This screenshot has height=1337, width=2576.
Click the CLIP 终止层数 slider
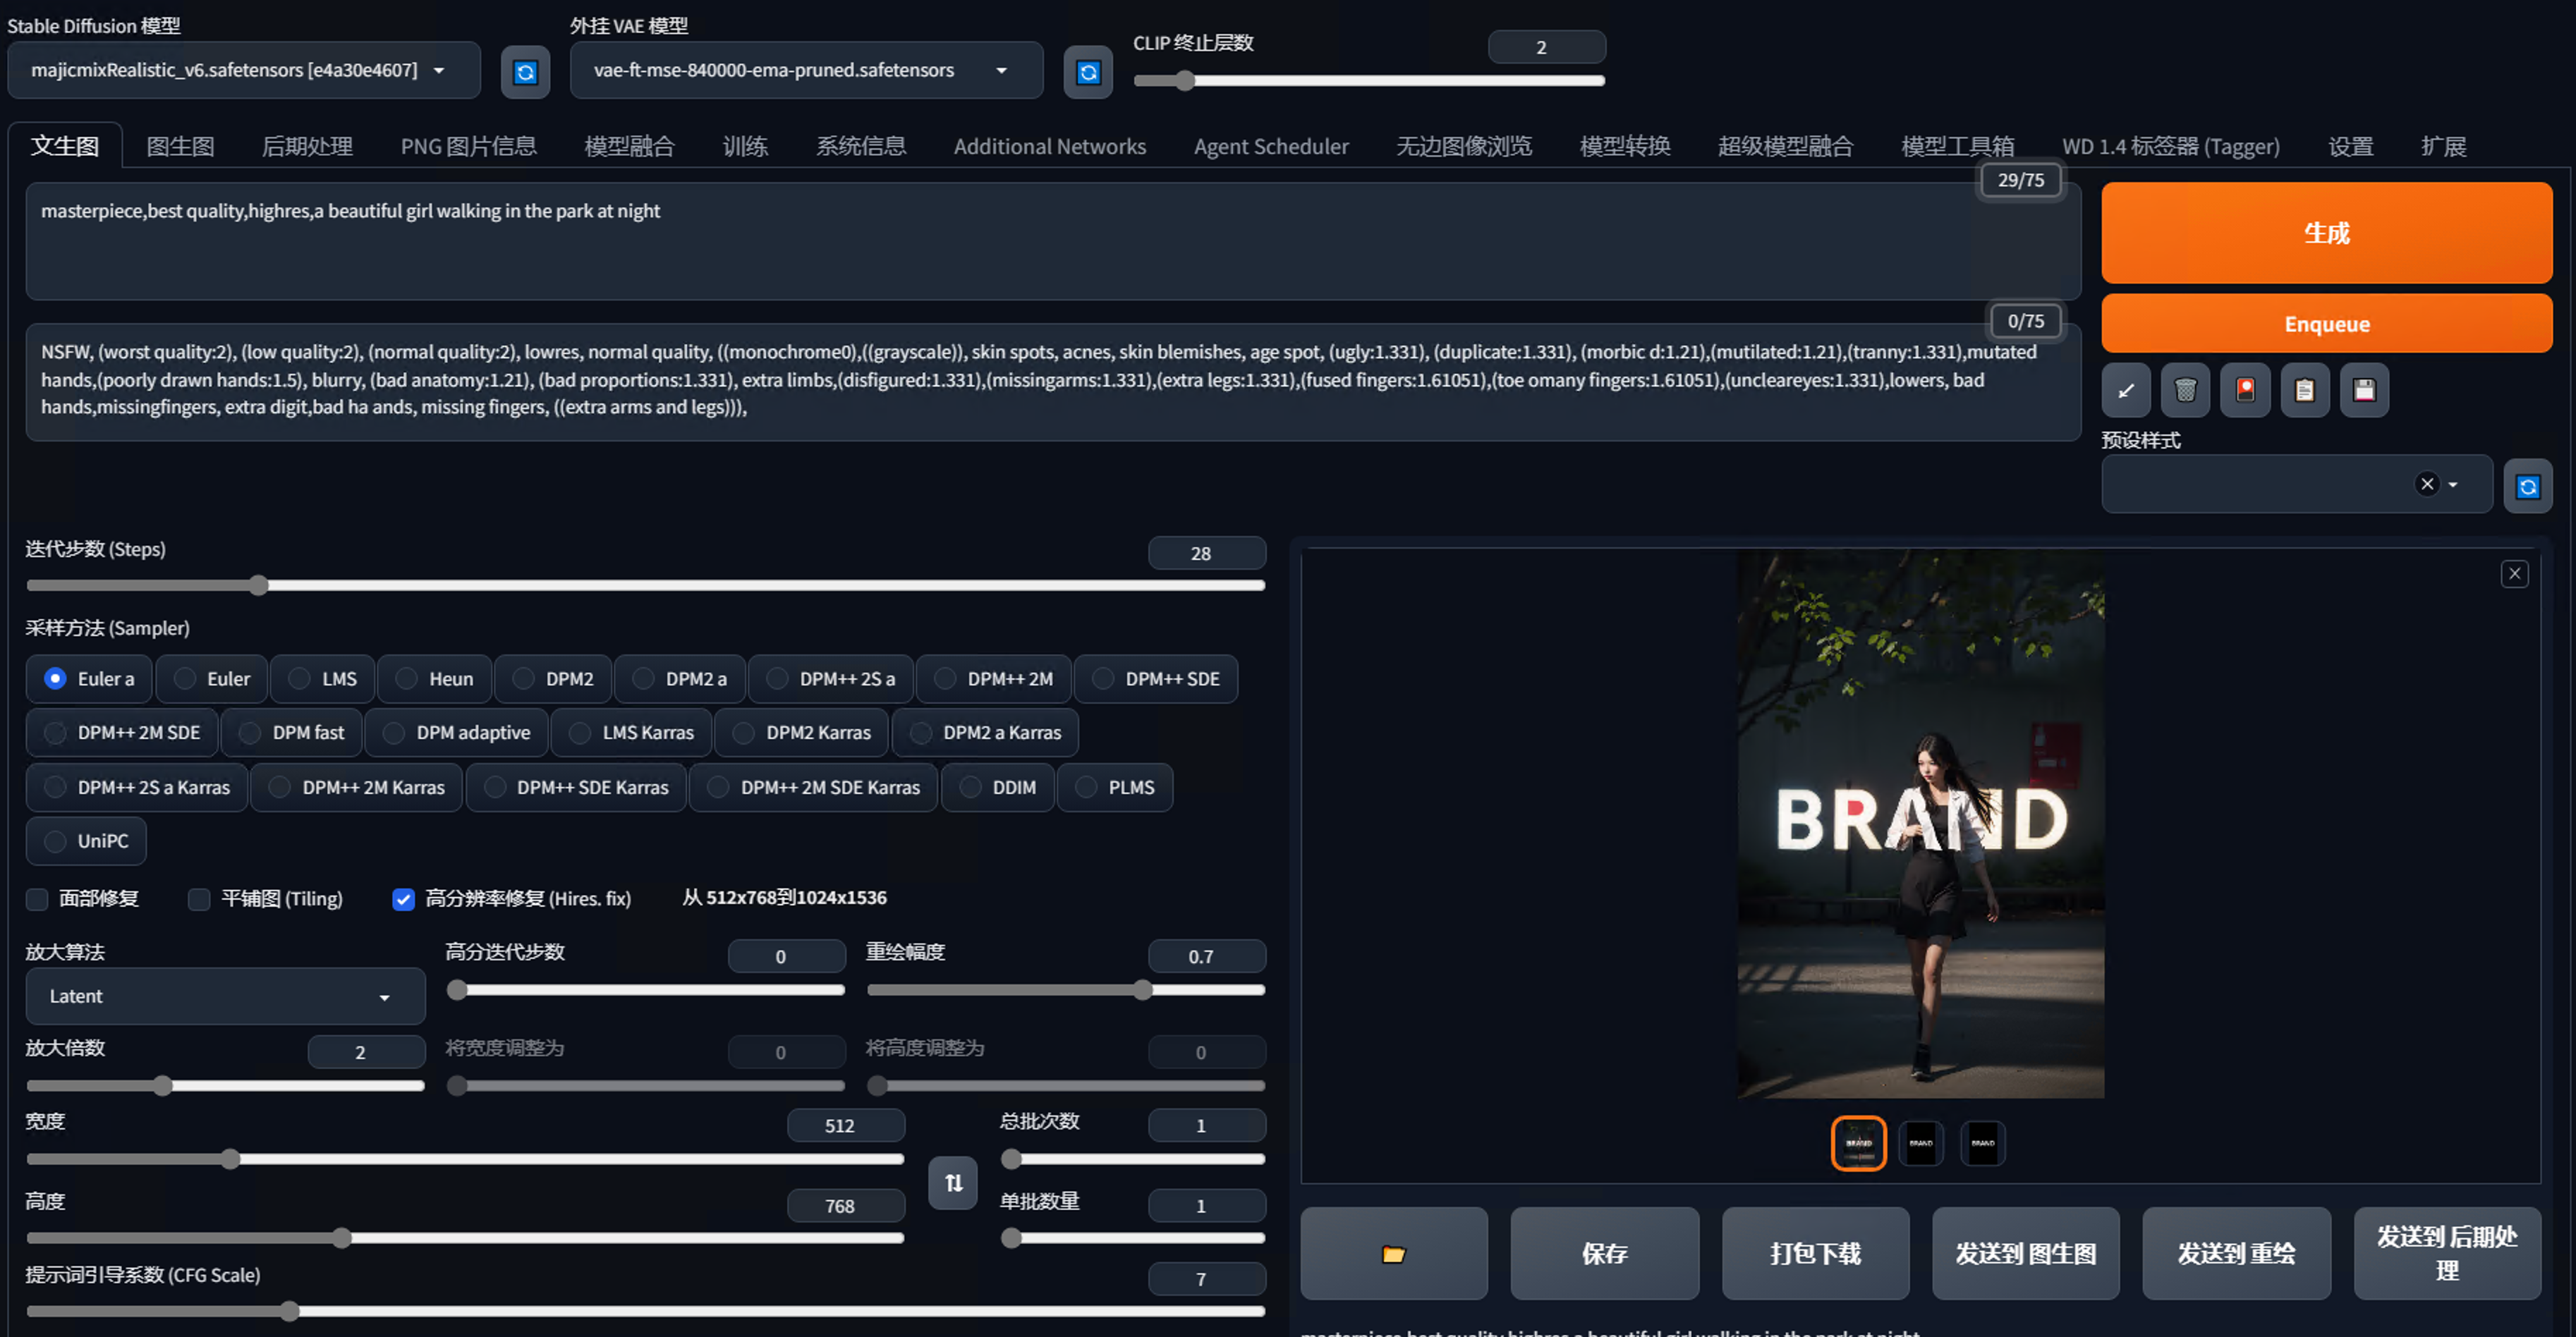coord(1369,81)
